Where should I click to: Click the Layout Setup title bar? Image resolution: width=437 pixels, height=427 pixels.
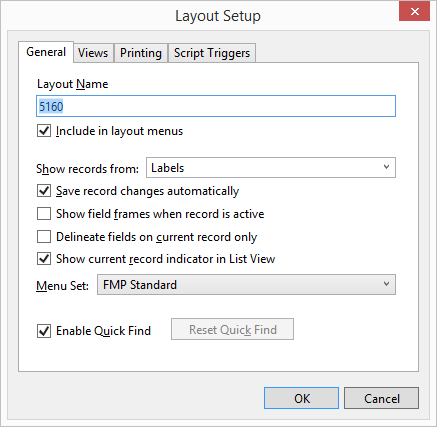tap(218, 16)
